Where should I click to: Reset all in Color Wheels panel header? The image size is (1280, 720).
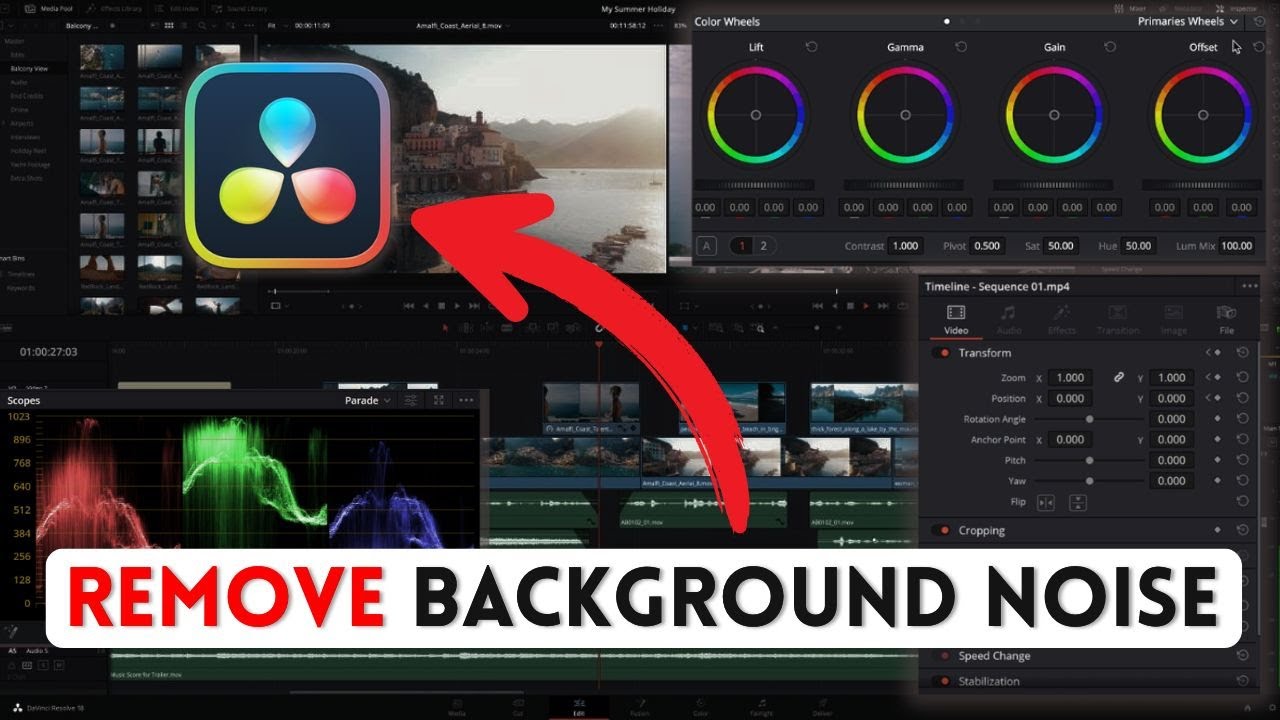pos(1259,21)
